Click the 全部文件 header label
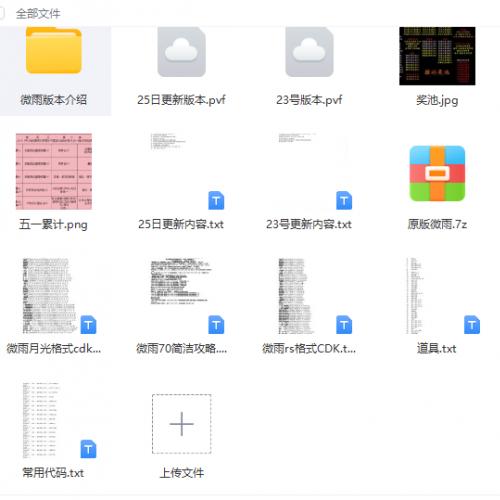 click(38, 14)
